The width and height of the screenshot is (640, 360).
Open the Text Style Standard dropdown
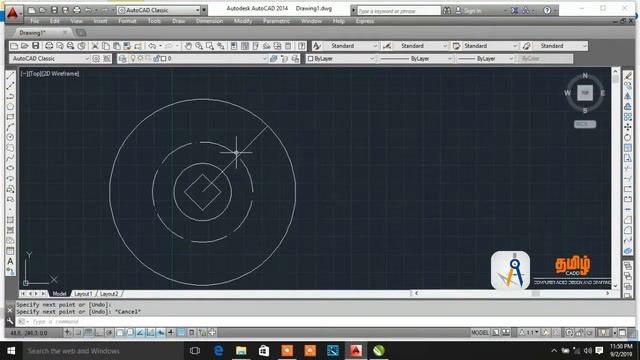[352, 46]
